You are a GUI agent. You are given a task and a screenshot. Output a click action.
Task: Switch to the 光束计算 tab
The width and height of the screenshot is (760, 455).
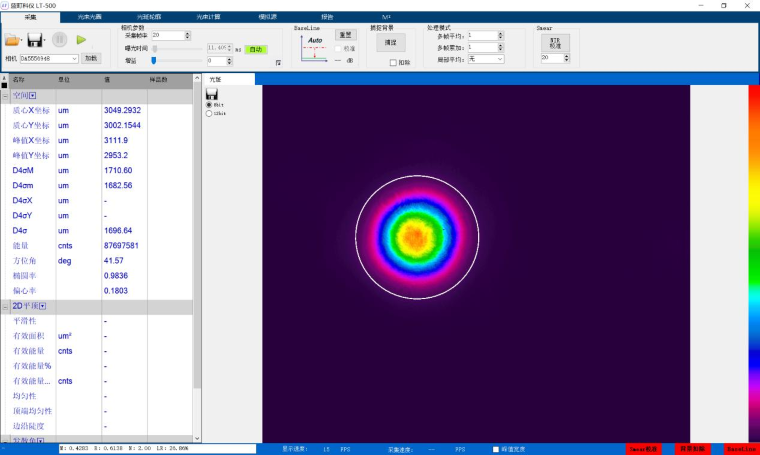(x=209, y=18)
